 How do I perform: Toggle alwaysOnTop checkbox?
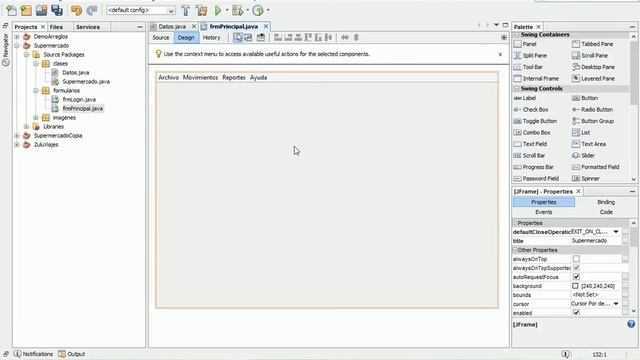(x=576, y=259)
